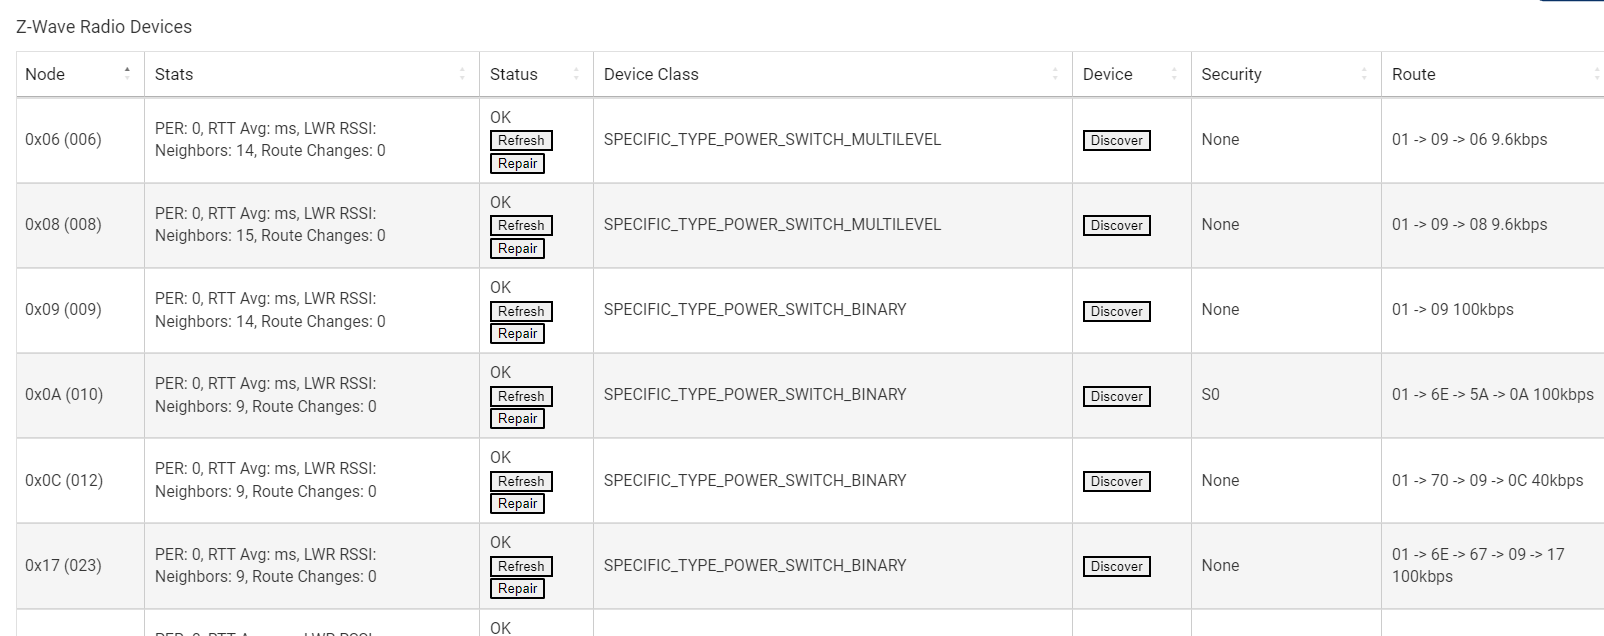Click the sort caret on the Security column
This screenshot has height=636, width=1604.
[1366, 73]
